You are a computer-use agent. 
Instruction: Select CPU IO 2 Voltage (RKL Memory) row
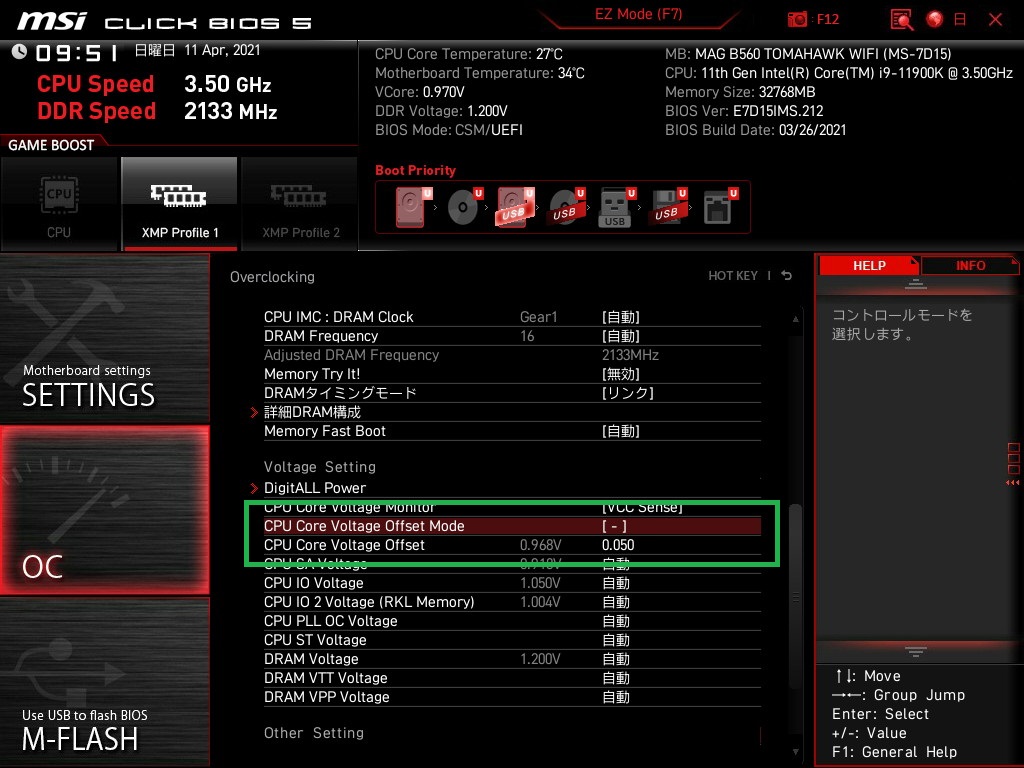pos(512,601)
